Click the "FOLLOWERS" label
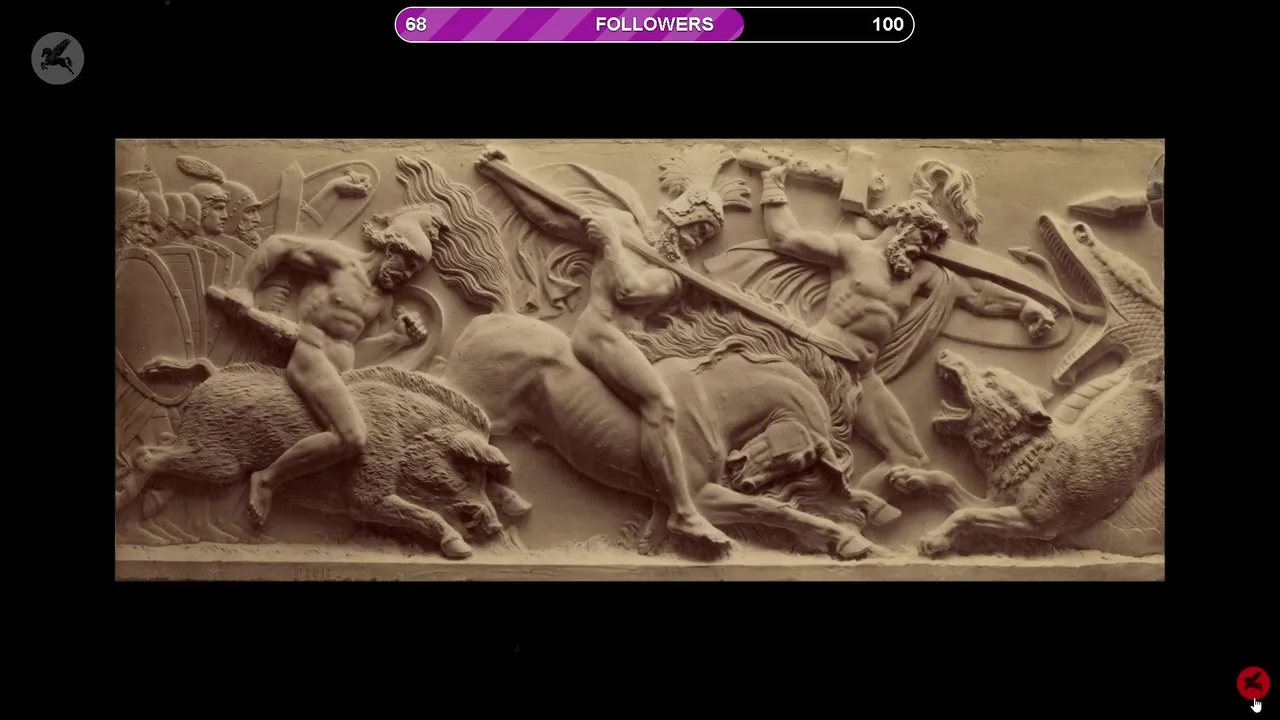The width and height of the screenshot is (1280, 720). tap(654, 24)
